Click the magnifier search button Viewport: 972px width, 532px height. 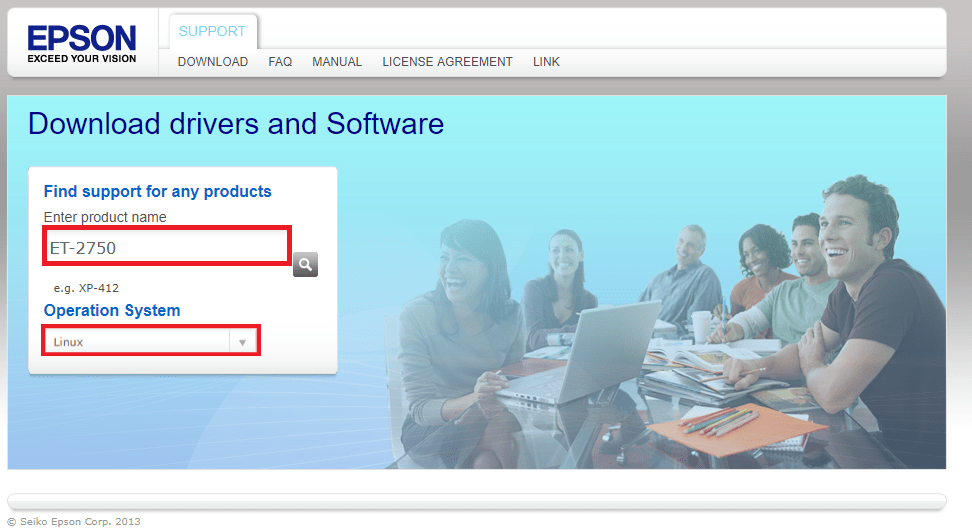point(305,264)
